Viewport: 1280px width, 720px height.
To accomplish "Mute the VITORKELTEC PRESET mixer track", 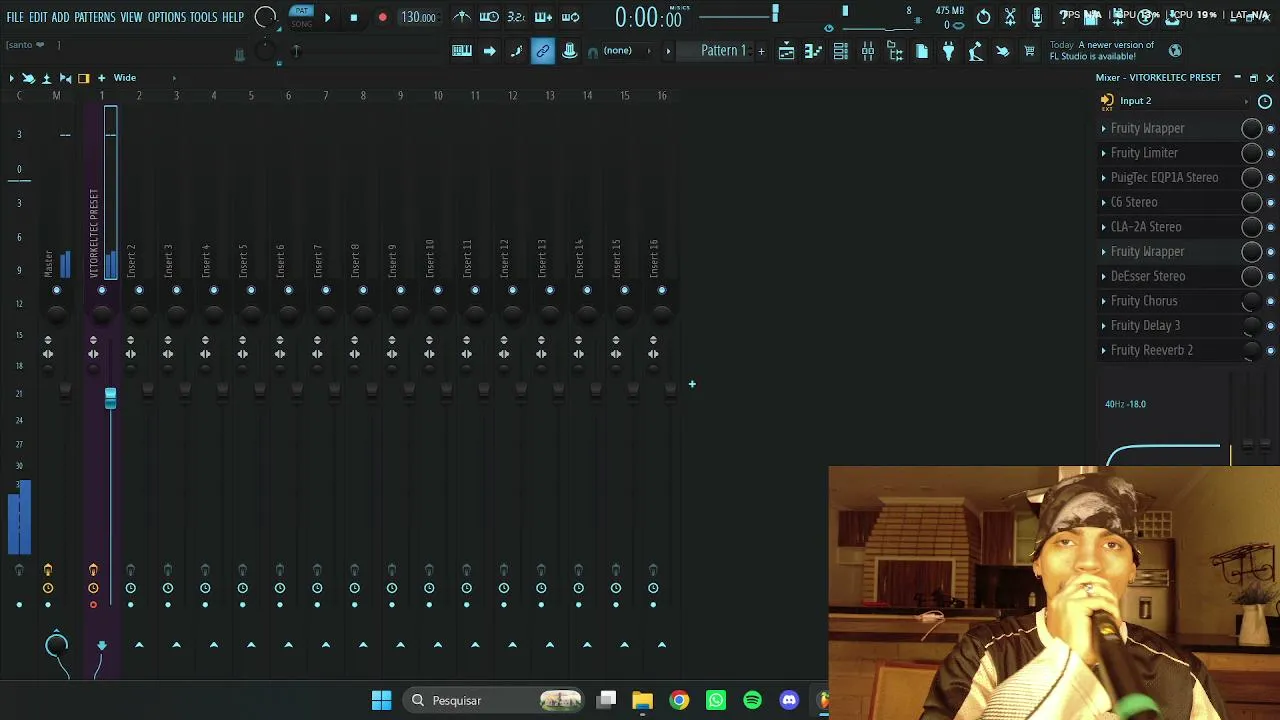I will [101, 290].
